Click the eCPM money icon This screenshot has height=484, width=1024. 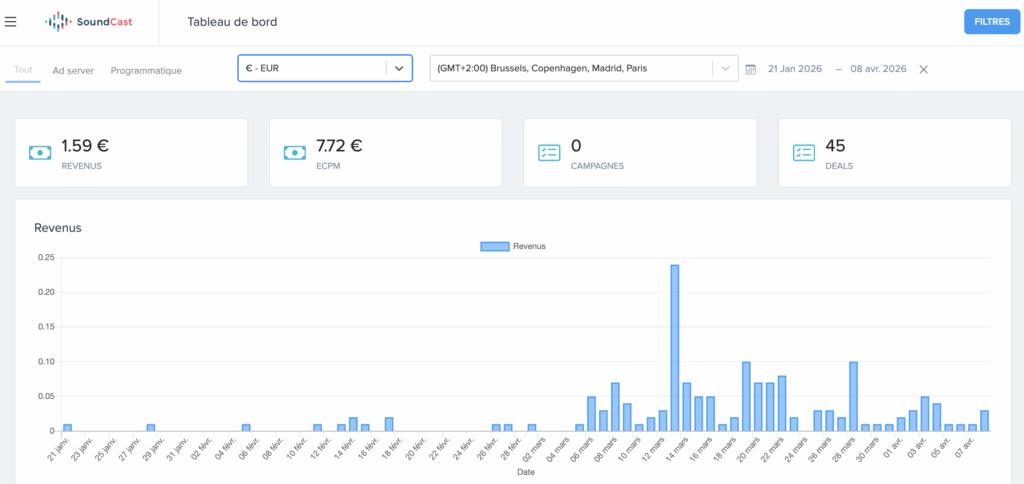click(295, 153)
